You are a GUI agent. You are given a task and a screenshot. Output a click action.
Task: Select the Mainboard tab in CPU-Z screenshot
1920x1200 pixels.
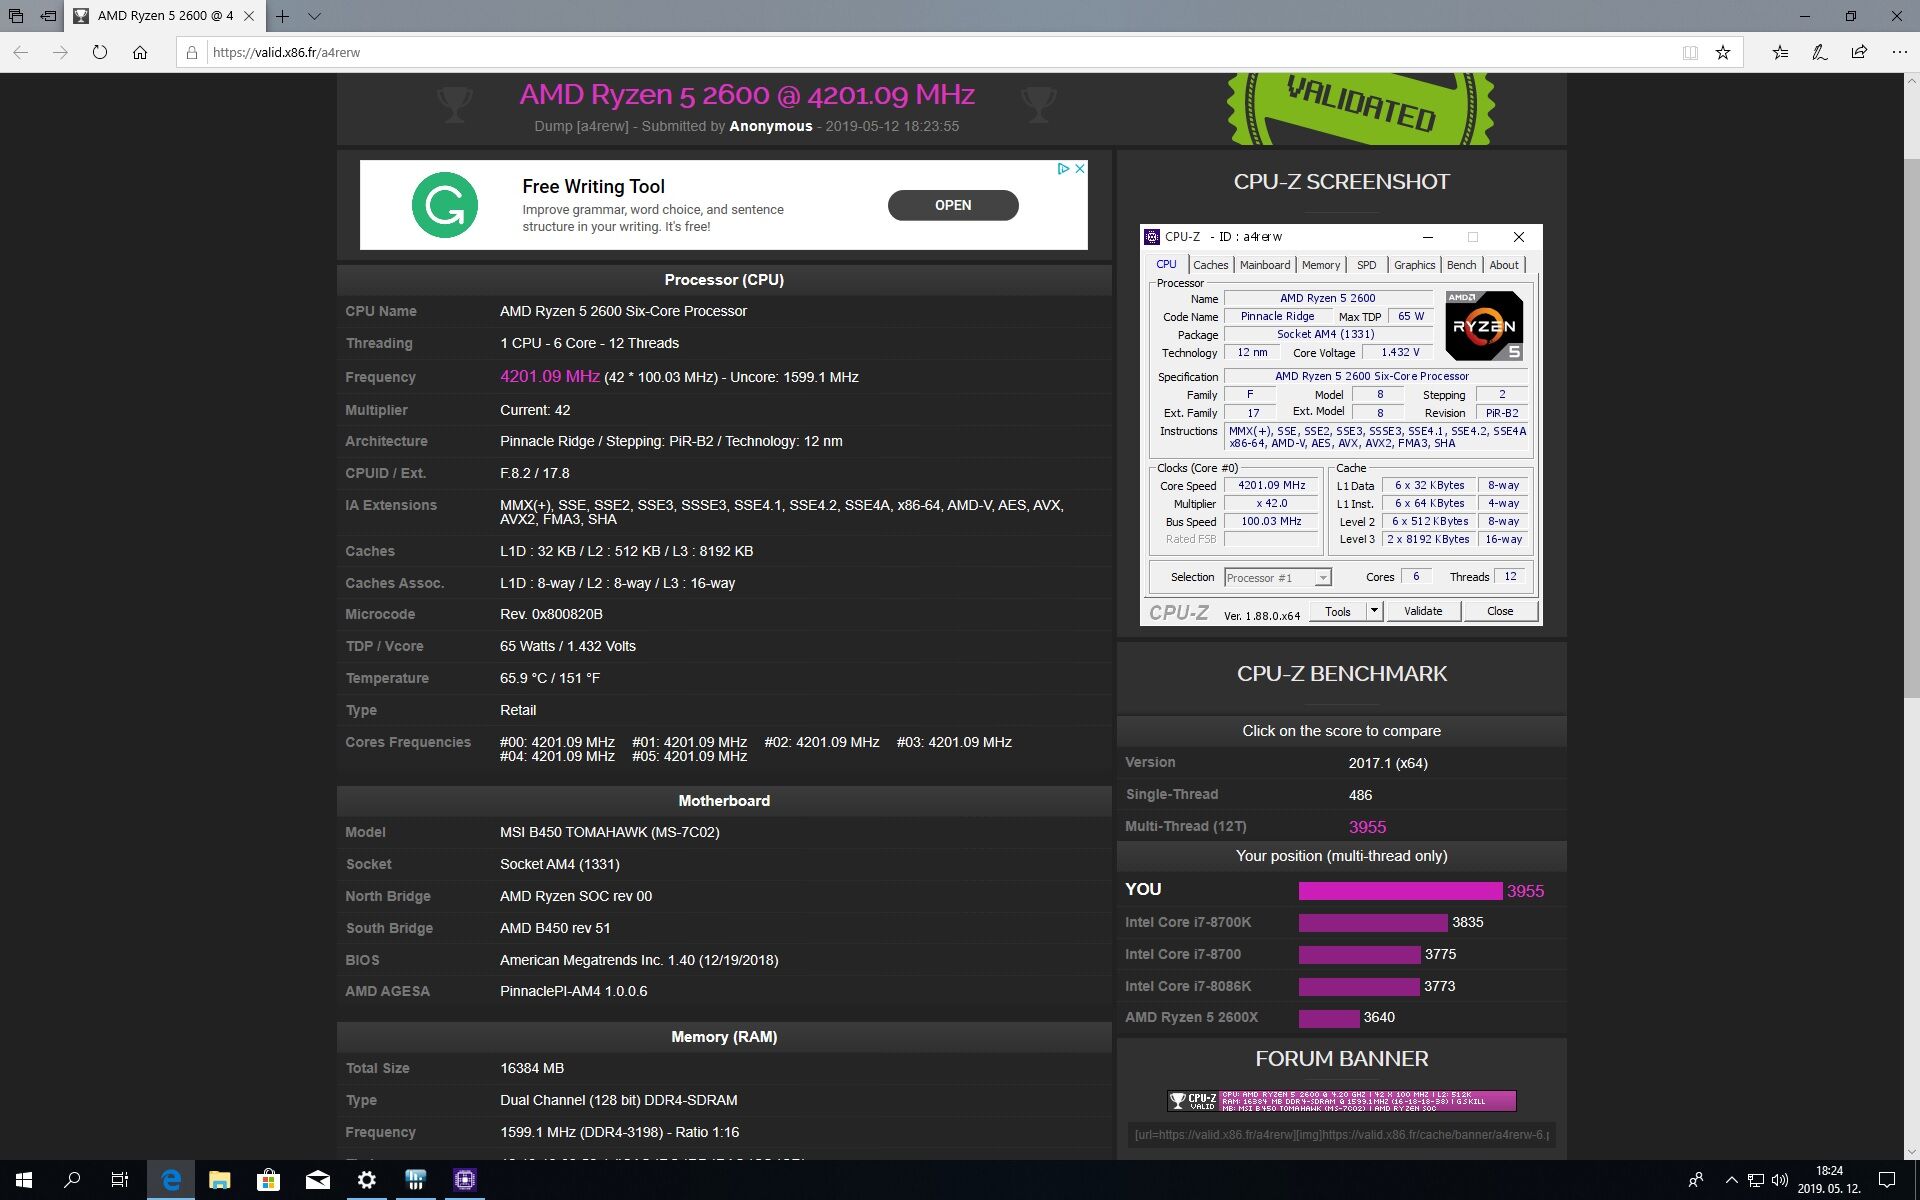pos(1265,265)
